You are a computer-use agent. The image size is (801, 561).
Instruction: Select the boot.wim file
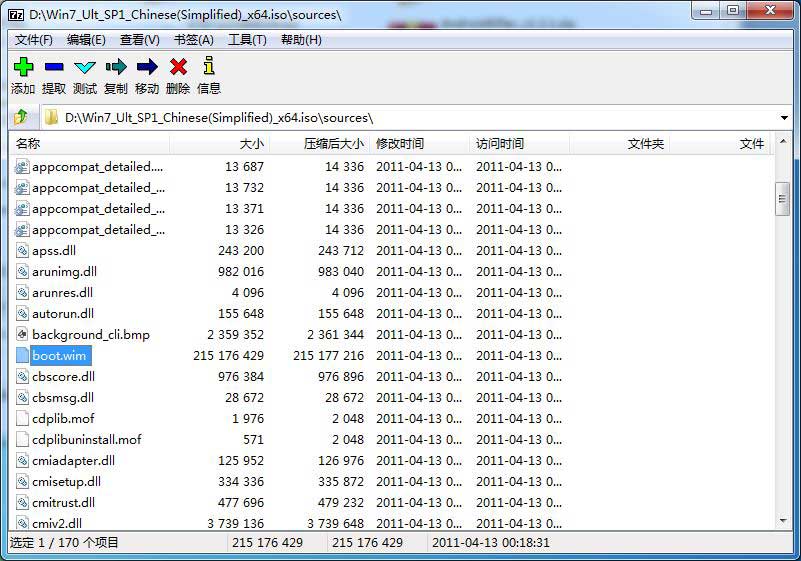point(59,356)
